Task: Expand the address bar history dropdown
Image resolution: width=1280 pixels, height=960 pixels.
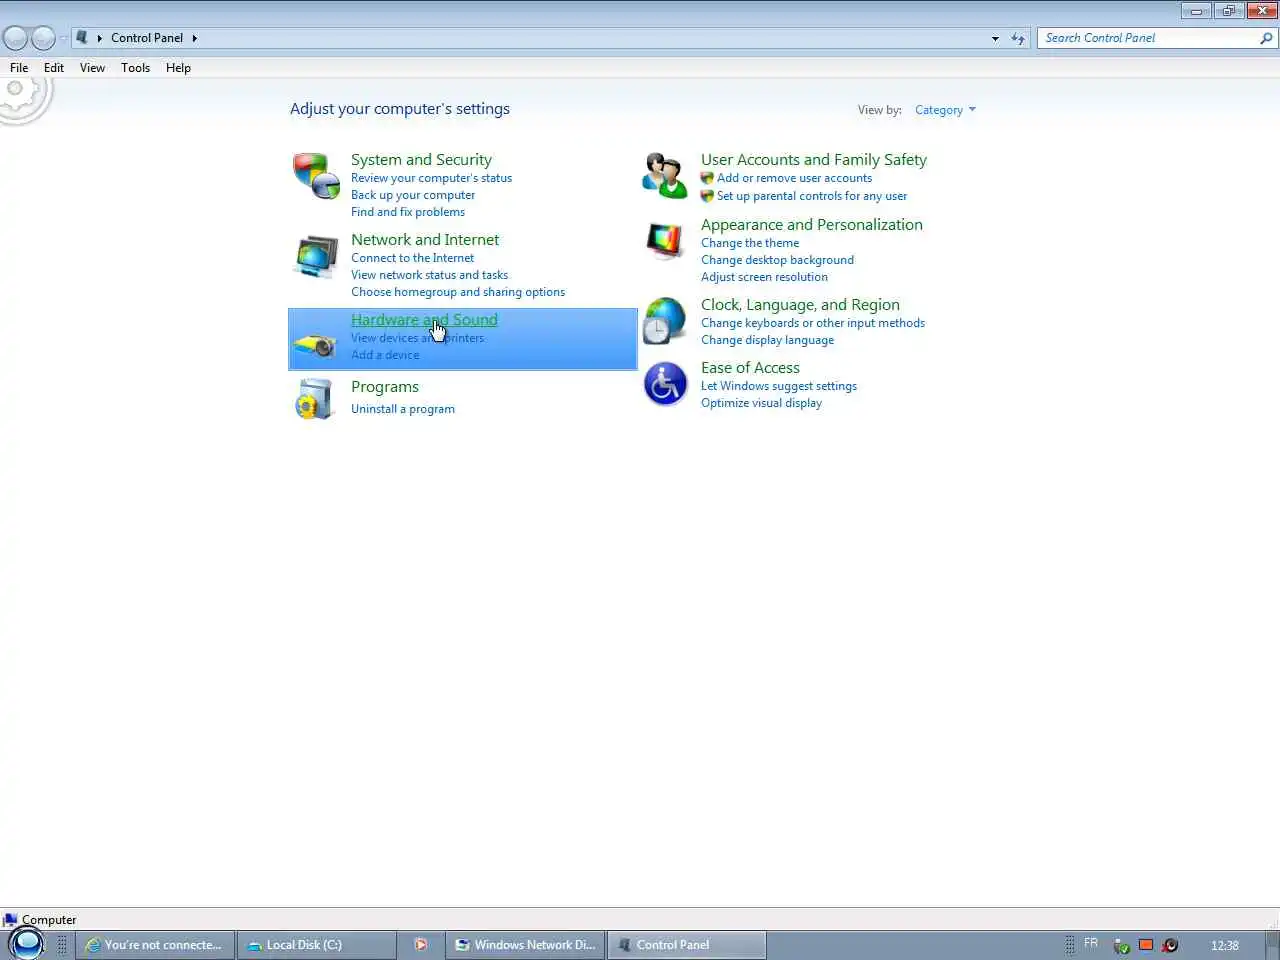Action: click(x=995, y=38)
